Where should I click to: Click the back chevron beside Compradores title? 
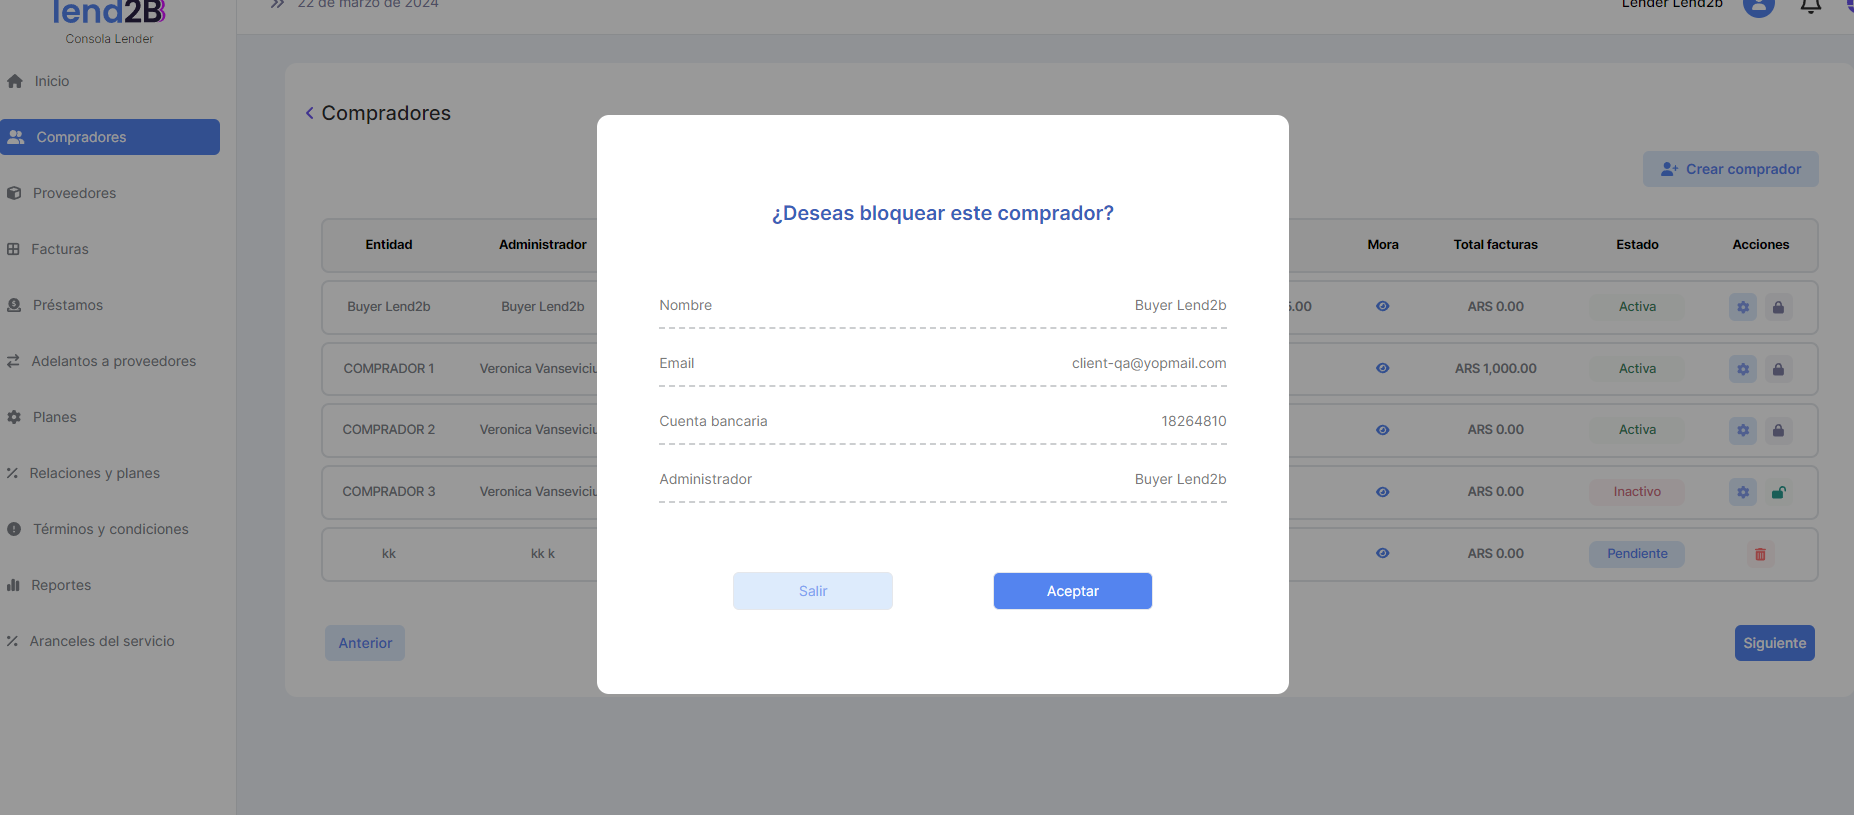(x=310, y=113)
